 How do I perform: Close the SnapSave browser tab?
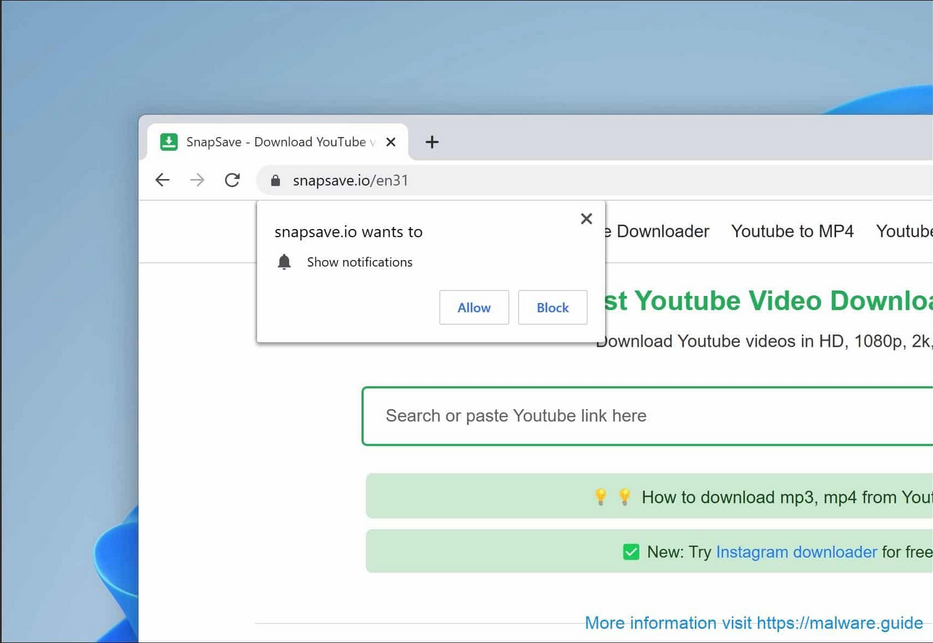tap(391, 142)
